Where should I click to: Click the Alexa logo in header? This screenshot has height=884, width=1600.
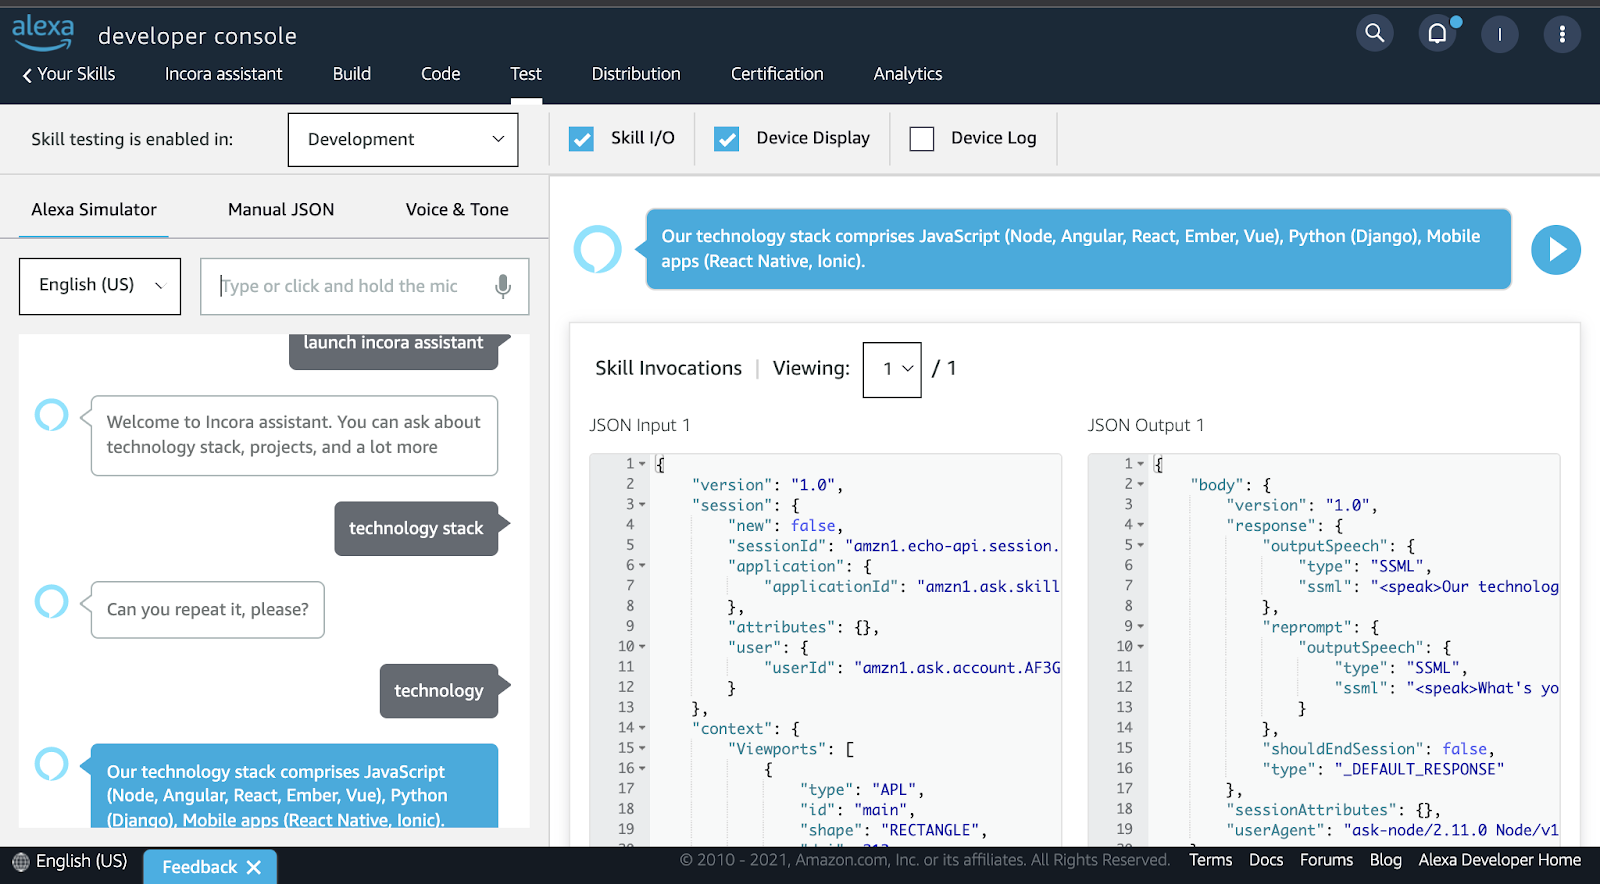43,32
